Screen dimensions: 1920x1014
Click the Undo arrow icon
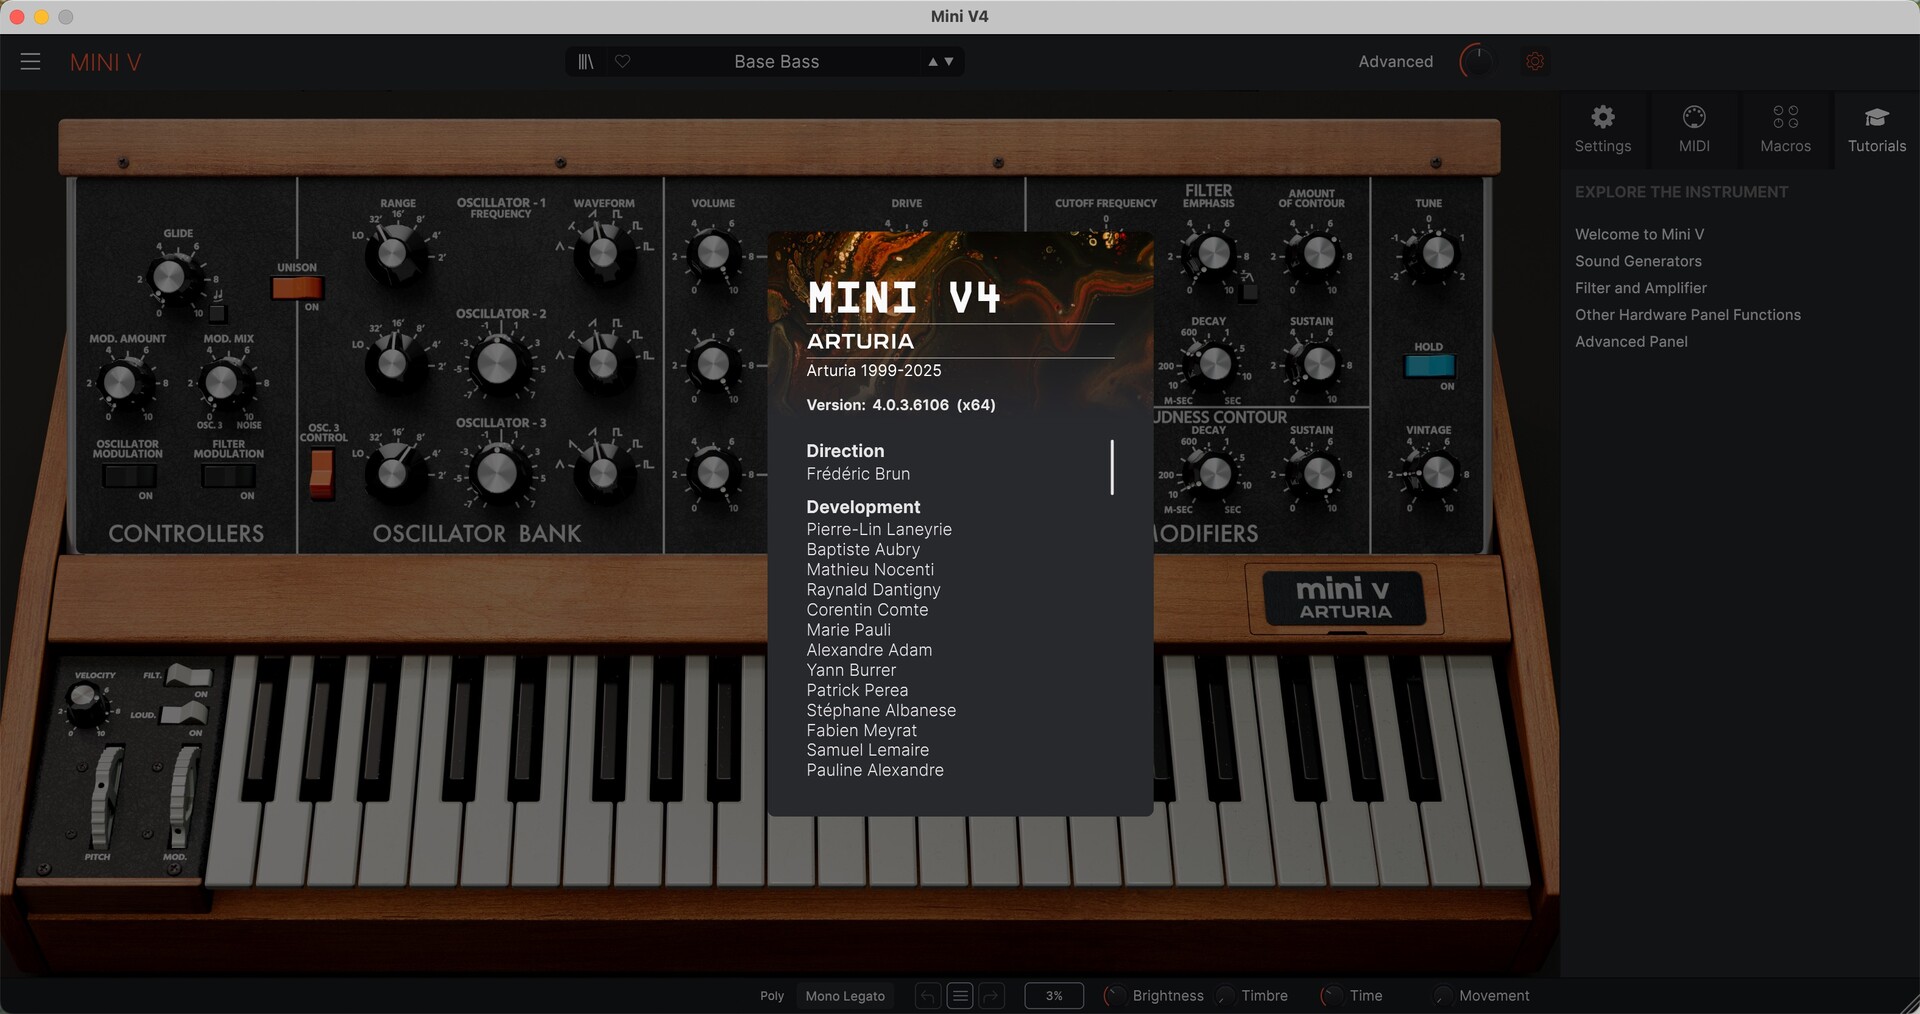tap(928, 996)
